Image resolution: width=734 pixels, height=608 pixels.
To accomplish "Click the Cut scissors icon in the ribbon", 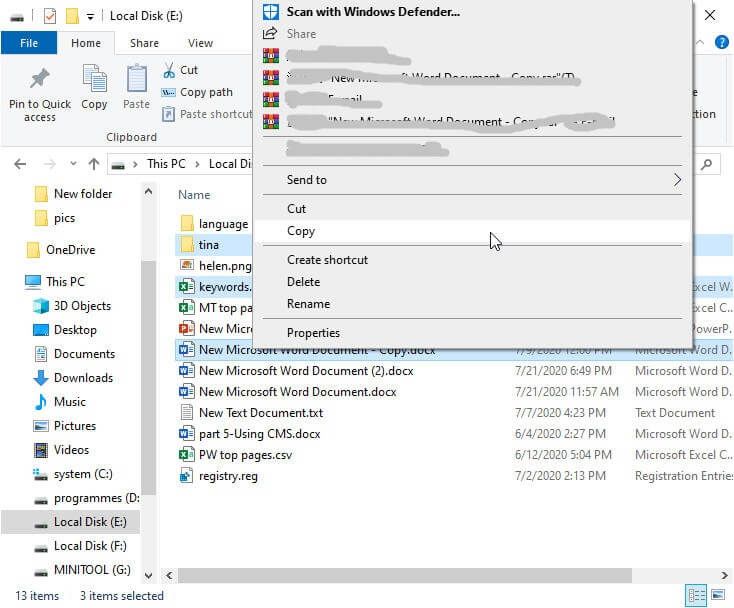I will click(169, 70).
